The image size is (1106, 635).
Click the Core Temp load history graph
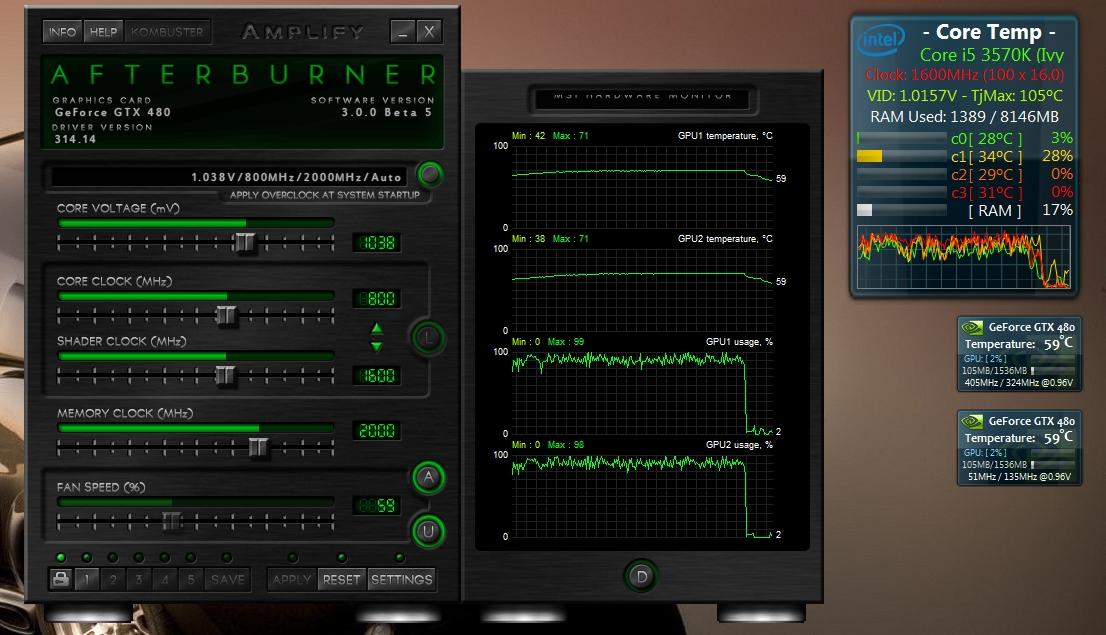(x=964, y=258)
